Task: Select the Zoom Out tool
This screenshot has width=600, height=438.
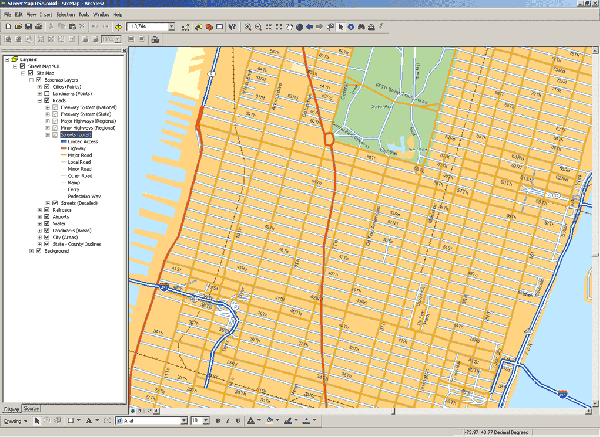Action: [x=258, y=27]
